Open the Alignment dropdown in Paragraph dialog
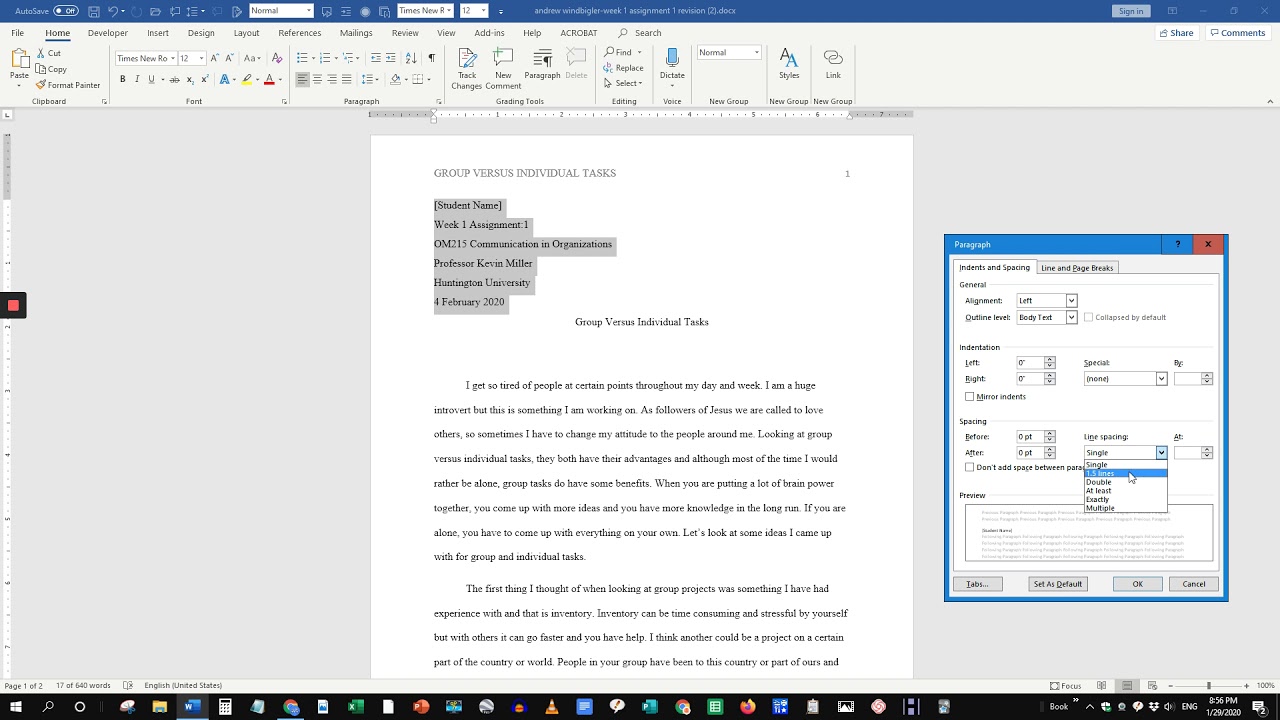1280x720 pixels. tap(1071, 301)
